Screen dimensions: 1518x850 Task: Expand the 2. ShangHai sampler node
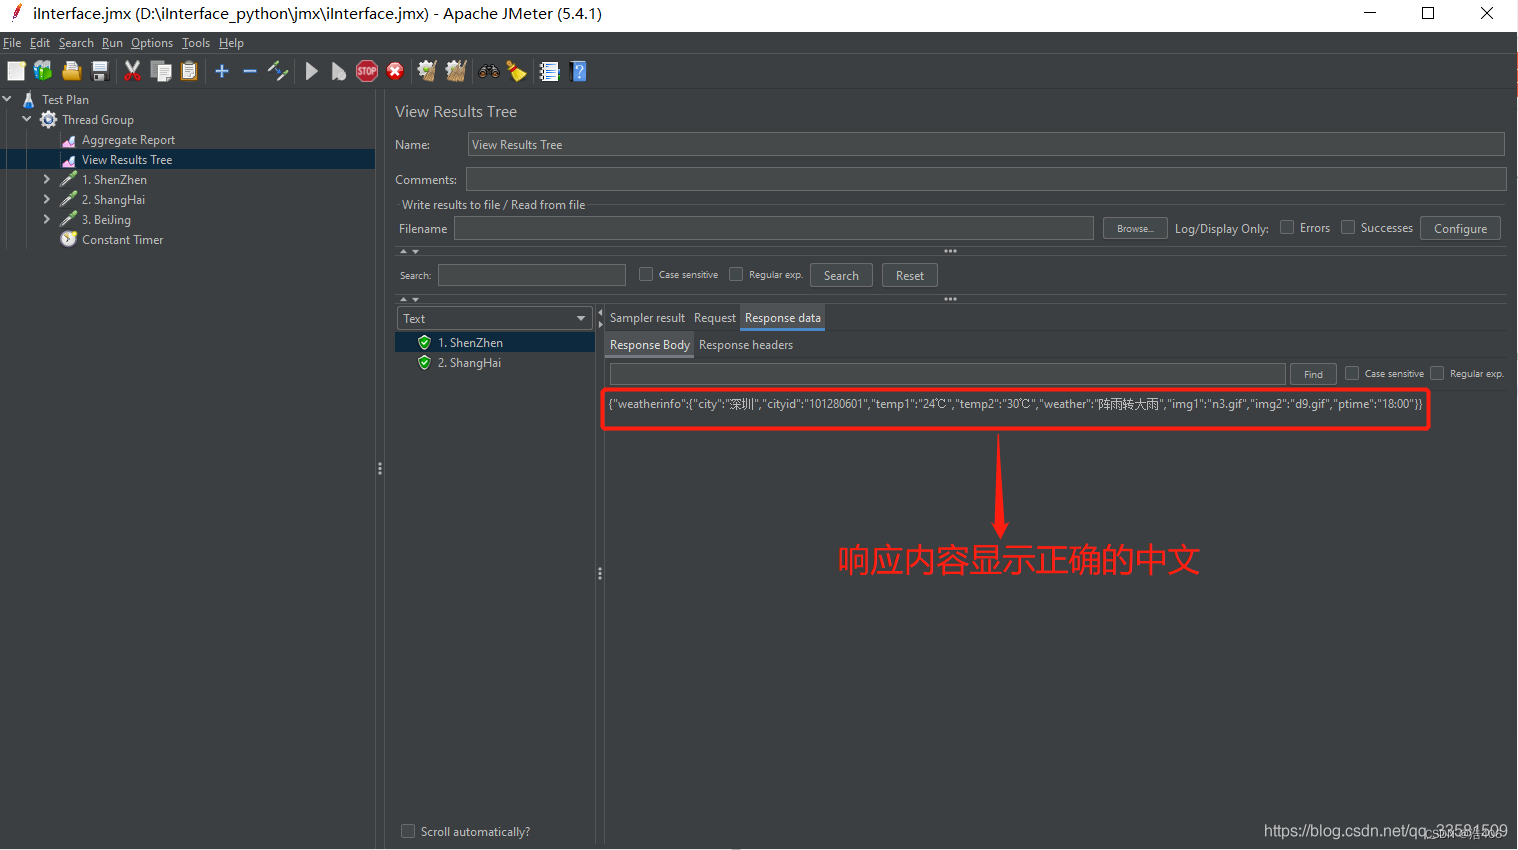click(x=46, y=199)
